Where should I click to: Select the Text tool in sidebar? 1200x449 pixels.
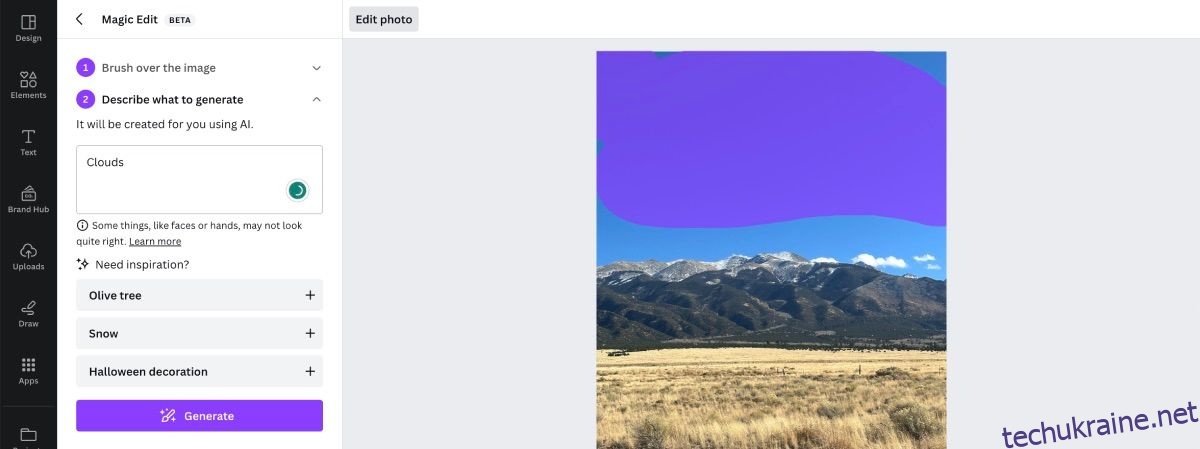tap(28, 142)
